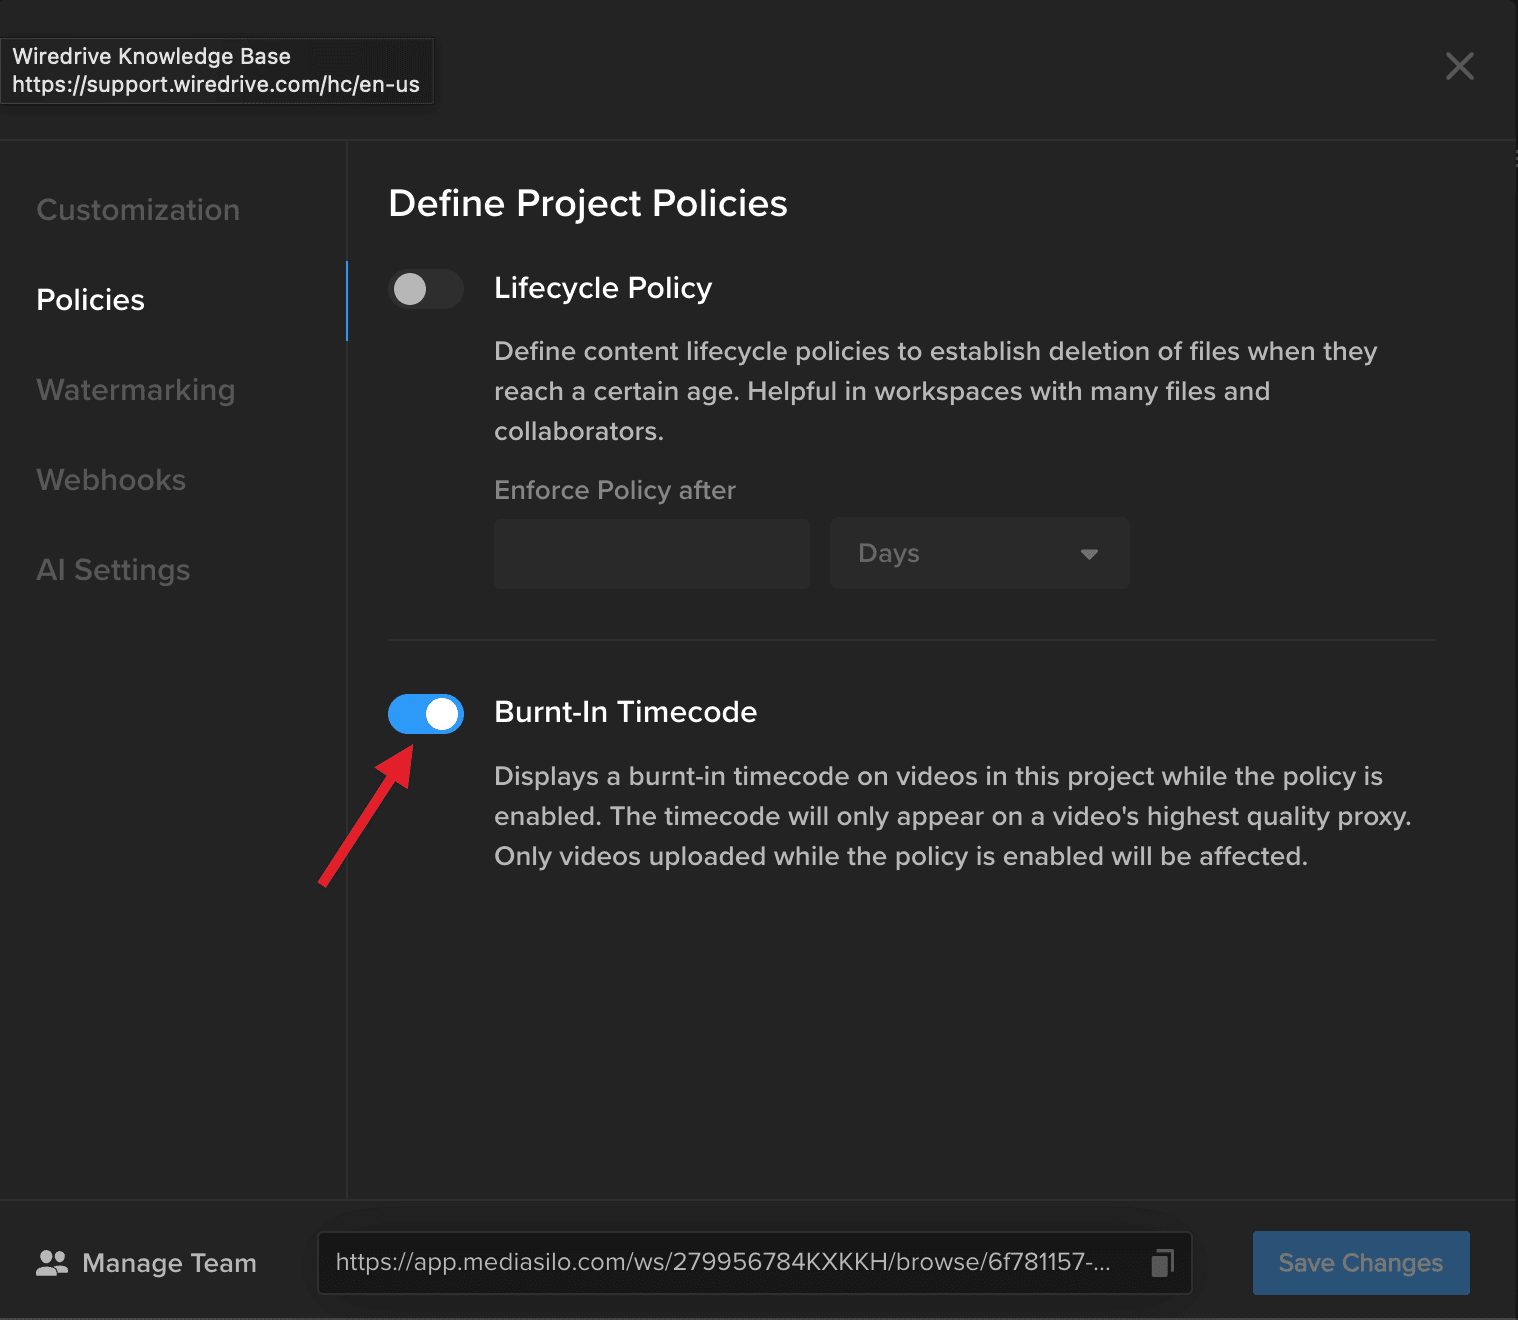Click Save Changes button
The width and height of the screenshot is (1518, 1320).
click(x=1361, y=1263)
